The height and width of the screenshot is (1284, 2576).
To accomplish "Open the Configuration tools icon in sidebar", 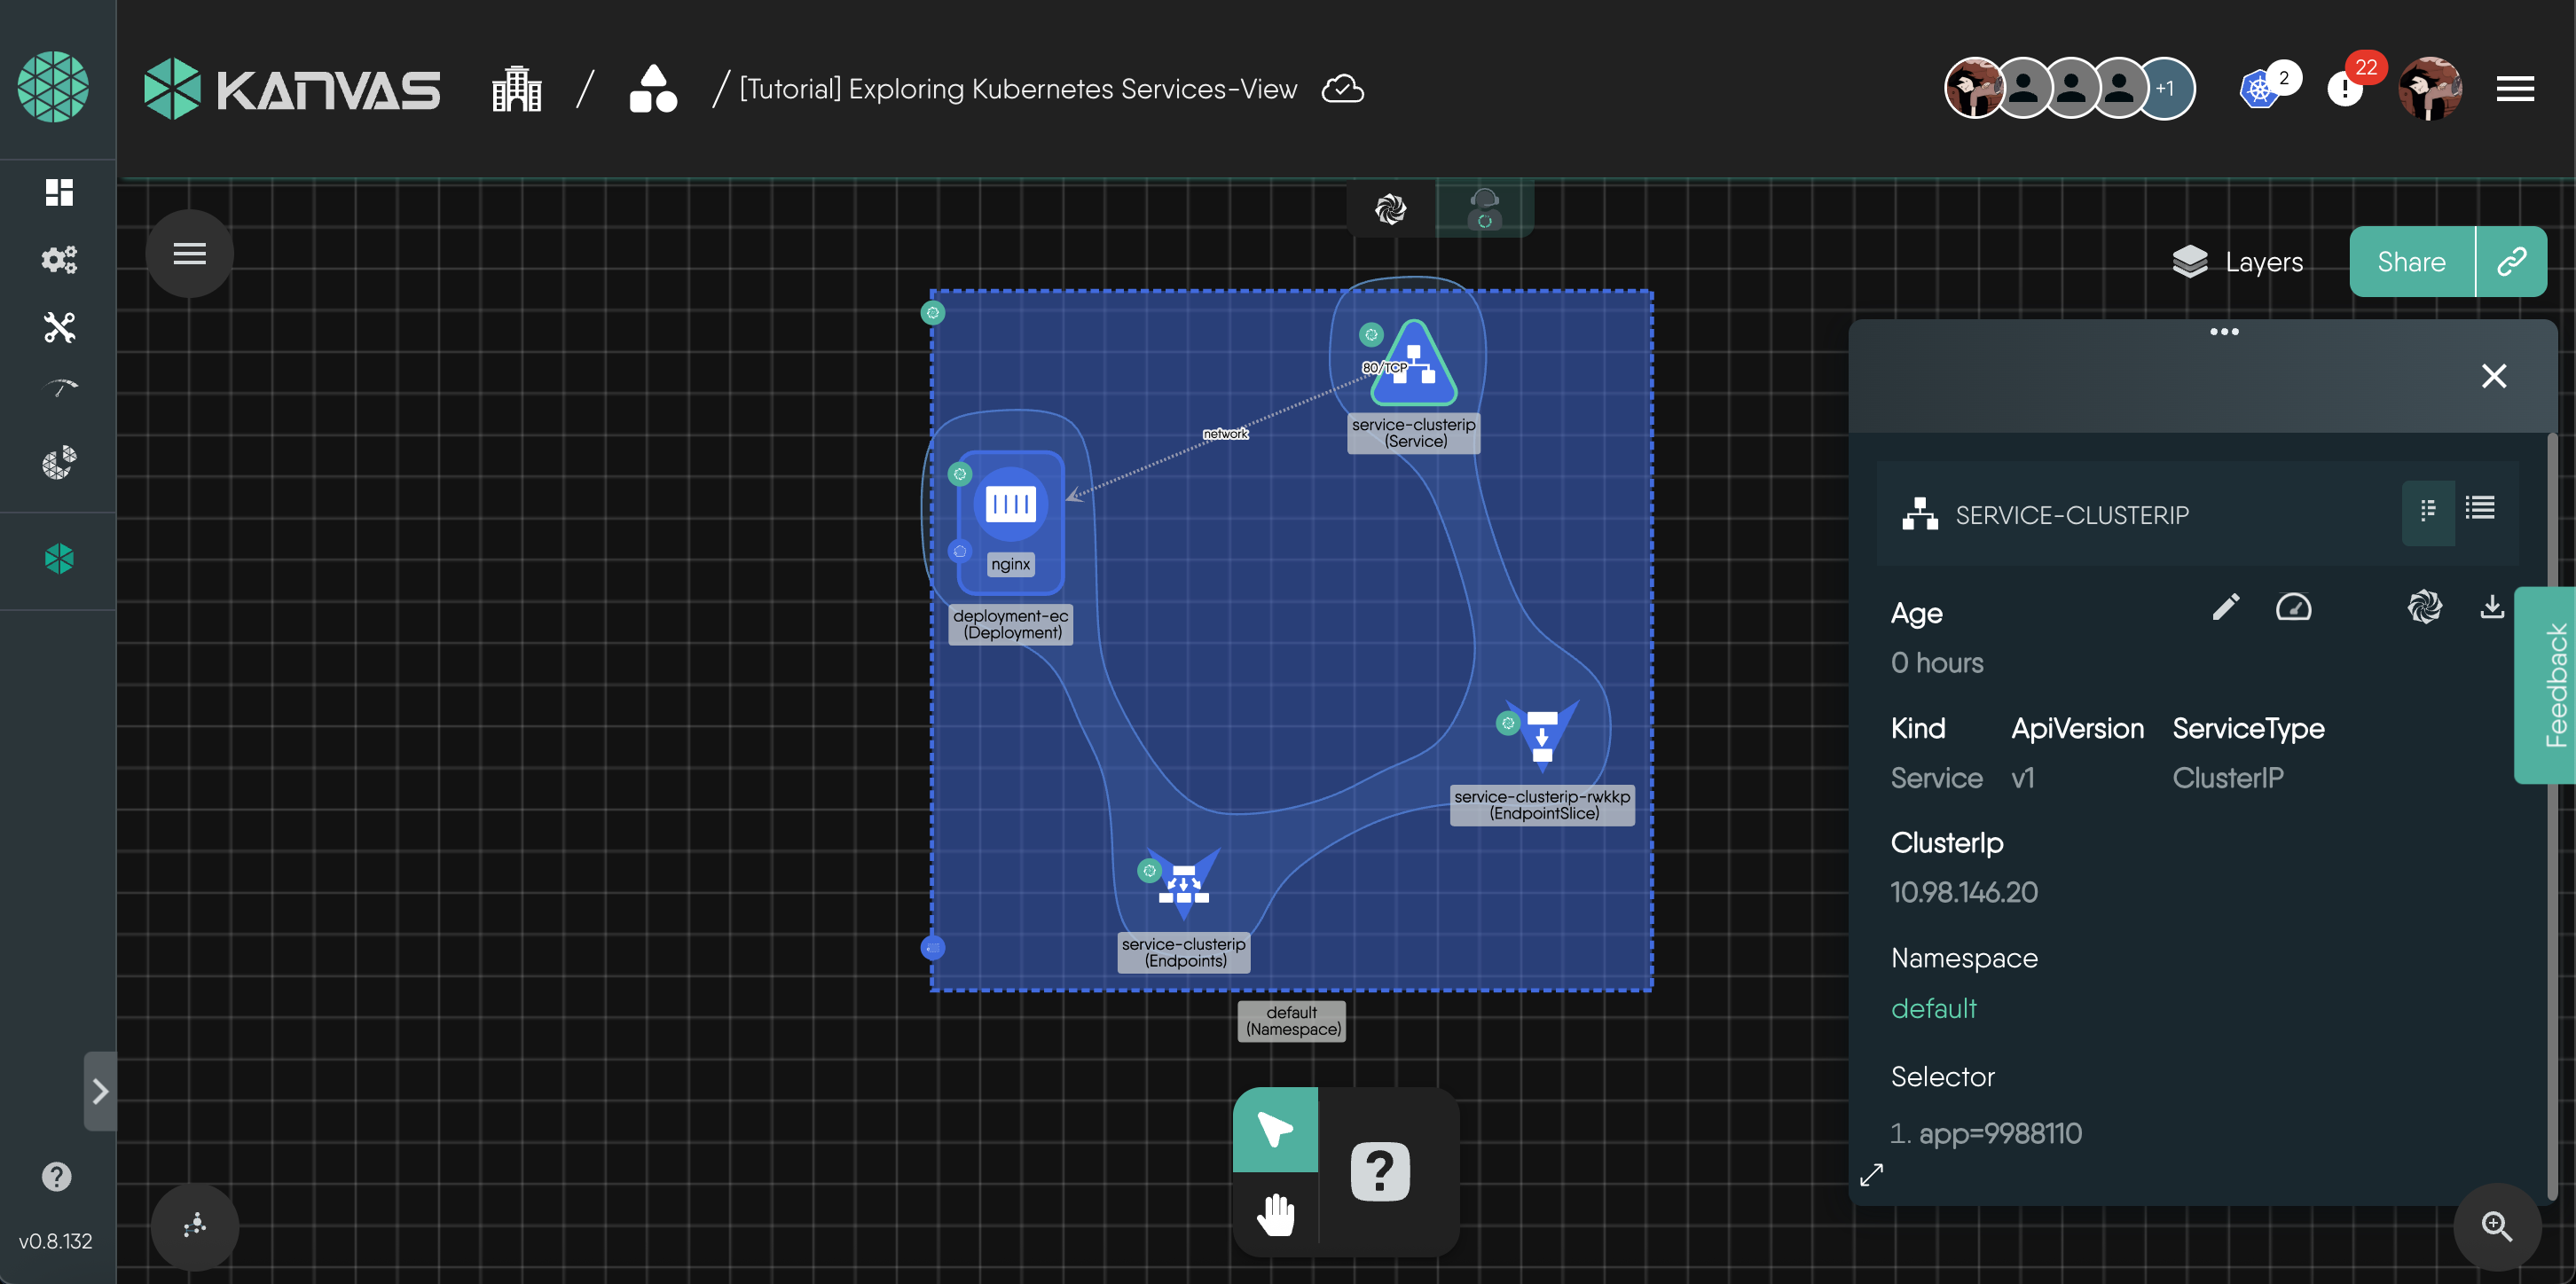I will pyautogui.click(x=59, y=327).
